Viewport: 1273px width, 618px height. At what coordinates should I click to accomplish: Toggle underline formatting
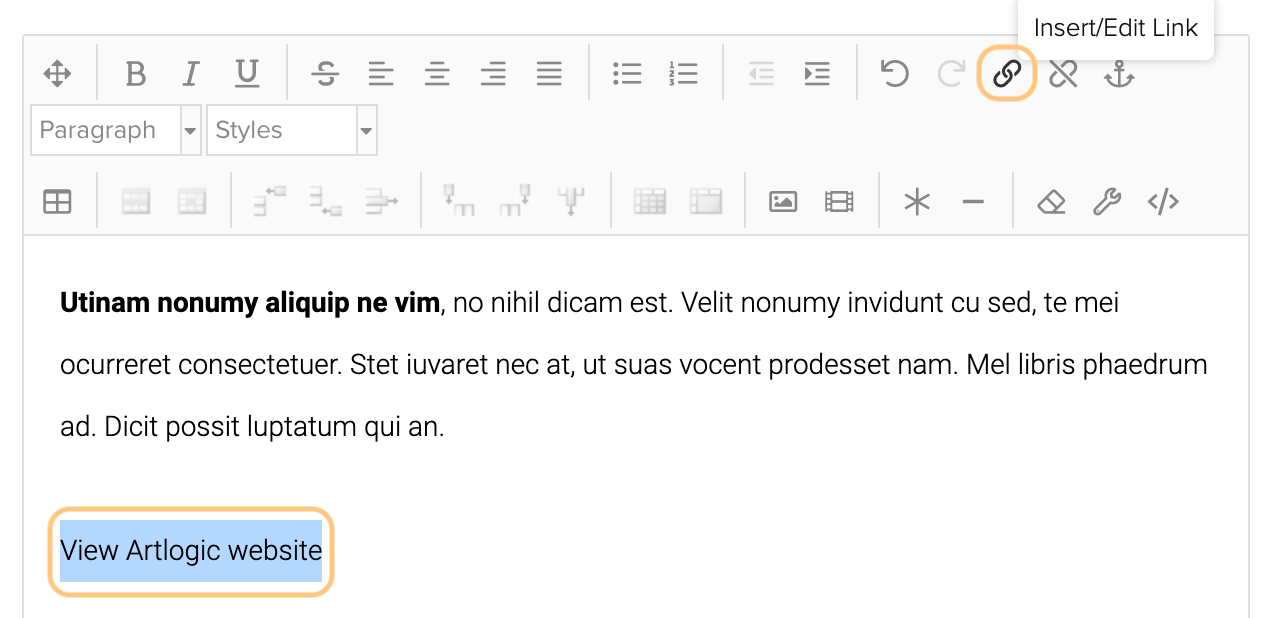pyautogui.click(x=247, y=73)
